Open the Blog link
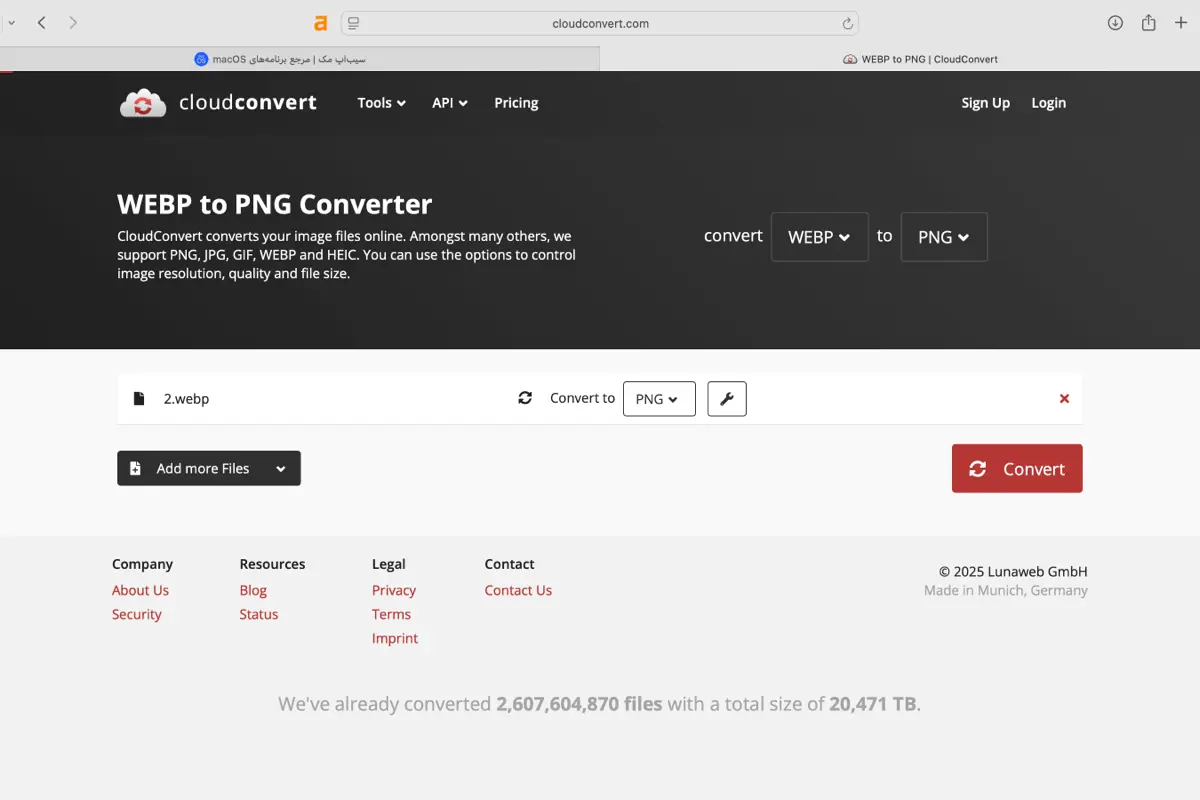 pyautogui.click(x=253, y=590)
